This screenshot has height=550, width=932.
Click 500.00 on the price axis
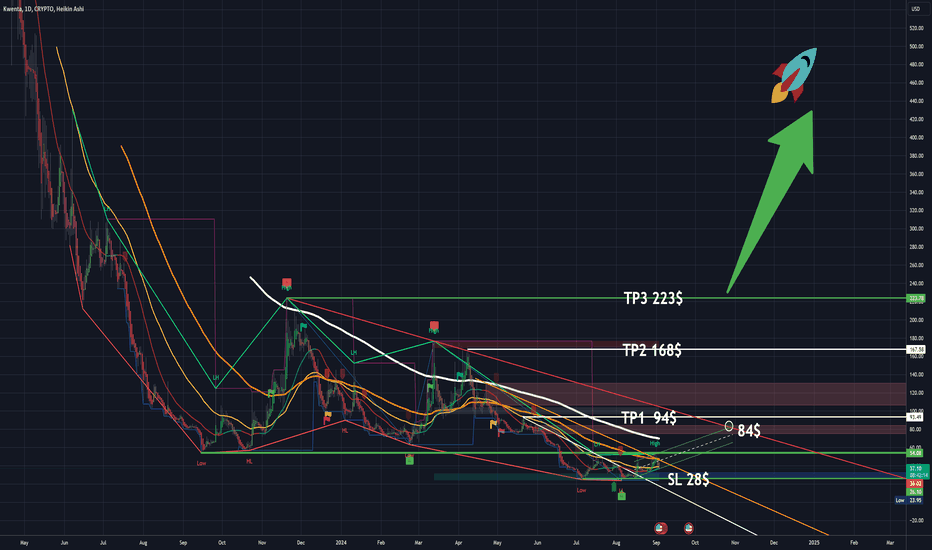[916, 46]
